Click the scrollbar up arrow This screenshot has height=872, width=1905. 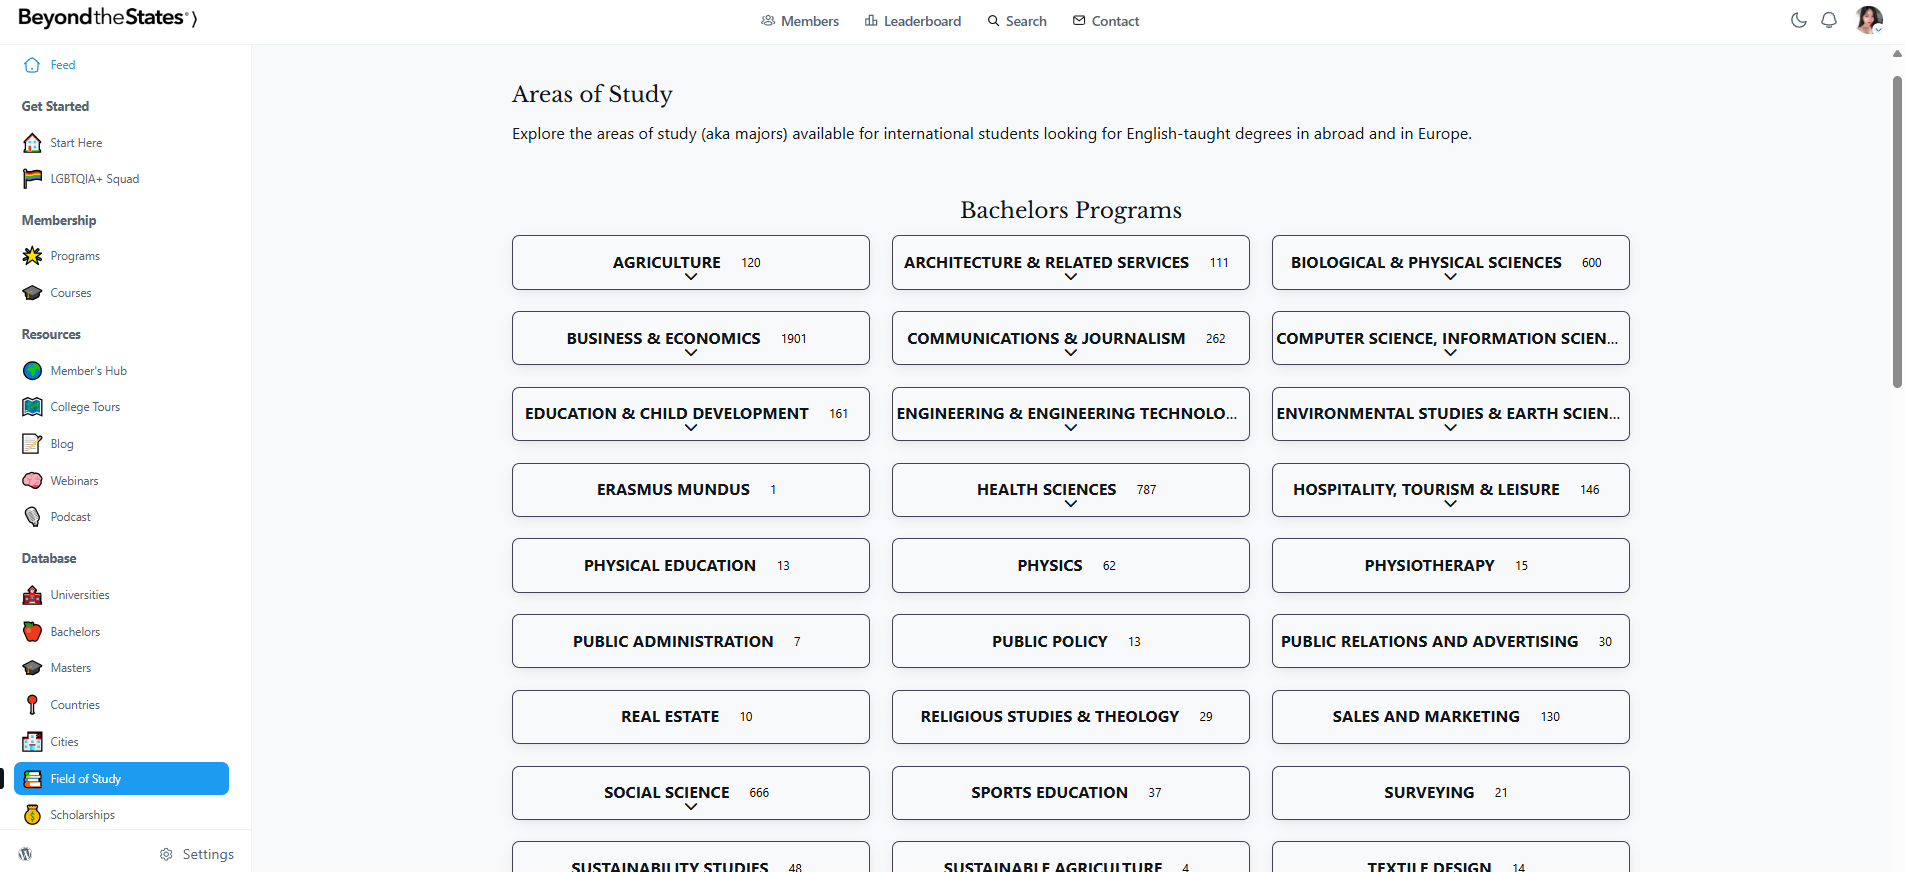(1897, 54)
